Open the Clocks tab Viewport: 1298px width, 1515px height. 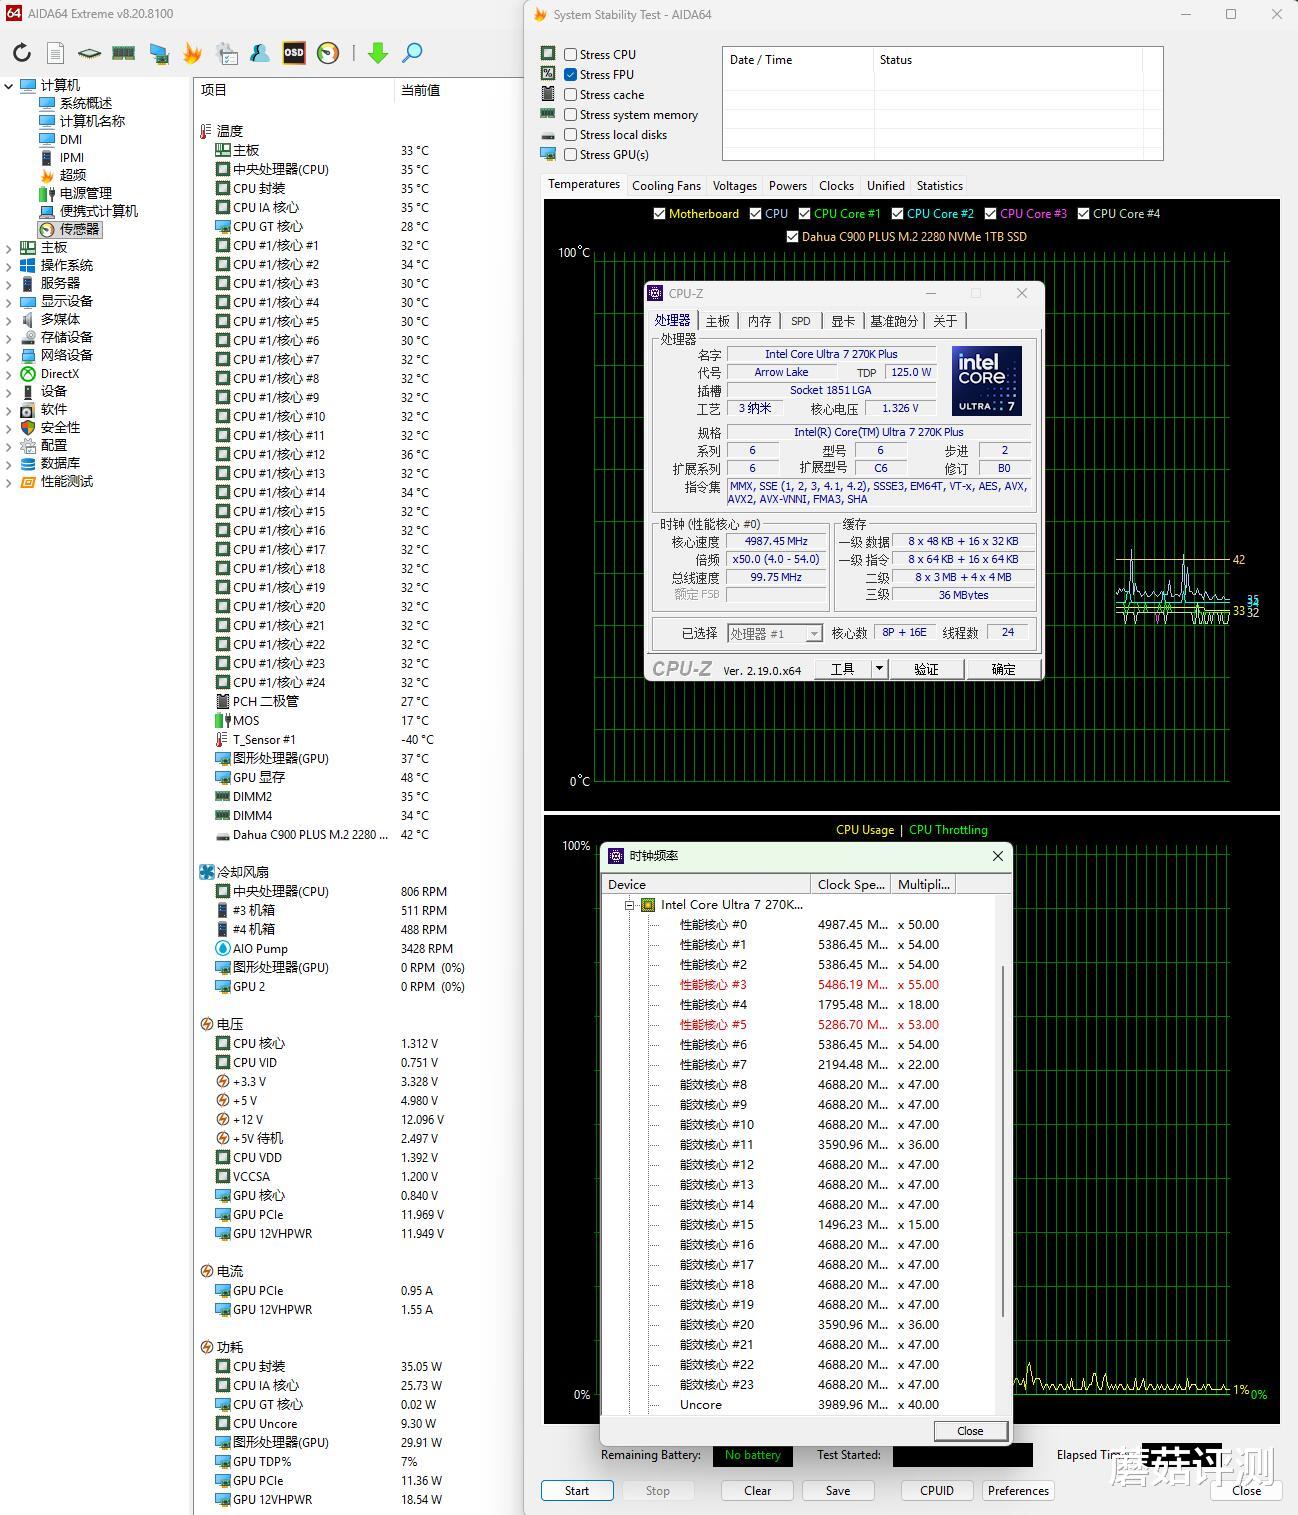pos(836,186)
